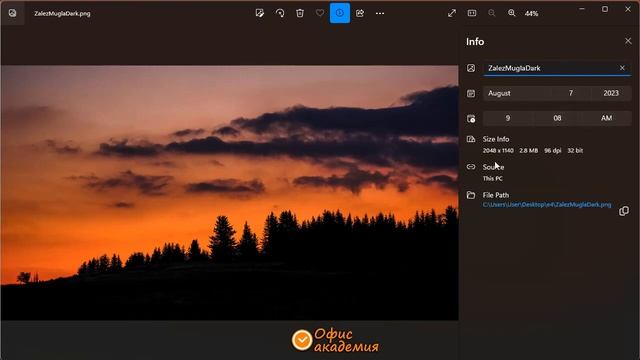Close the Photos window

[628, 9]
